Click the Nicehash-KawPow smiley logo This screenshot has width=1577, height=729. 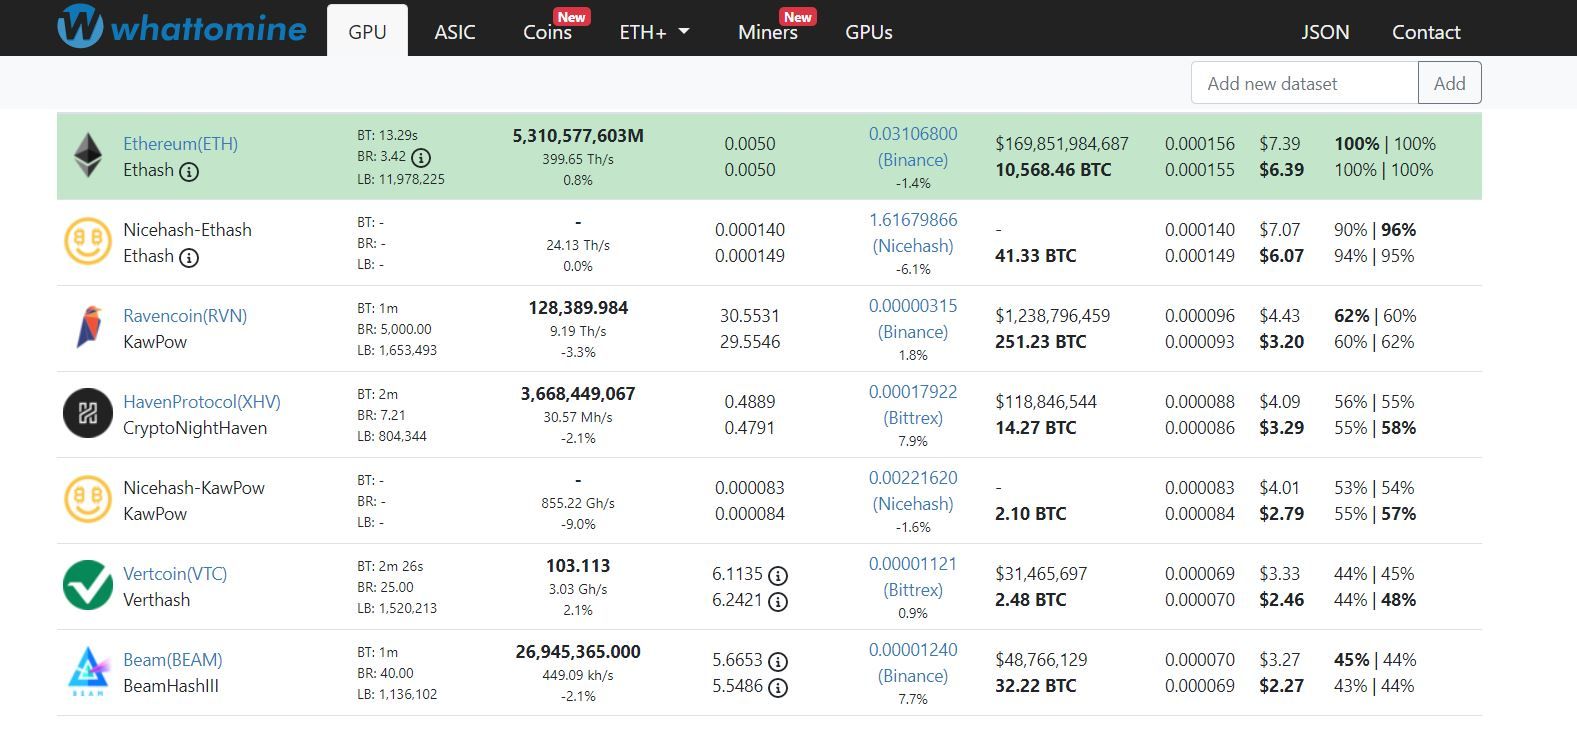click(x=88, y=500)
